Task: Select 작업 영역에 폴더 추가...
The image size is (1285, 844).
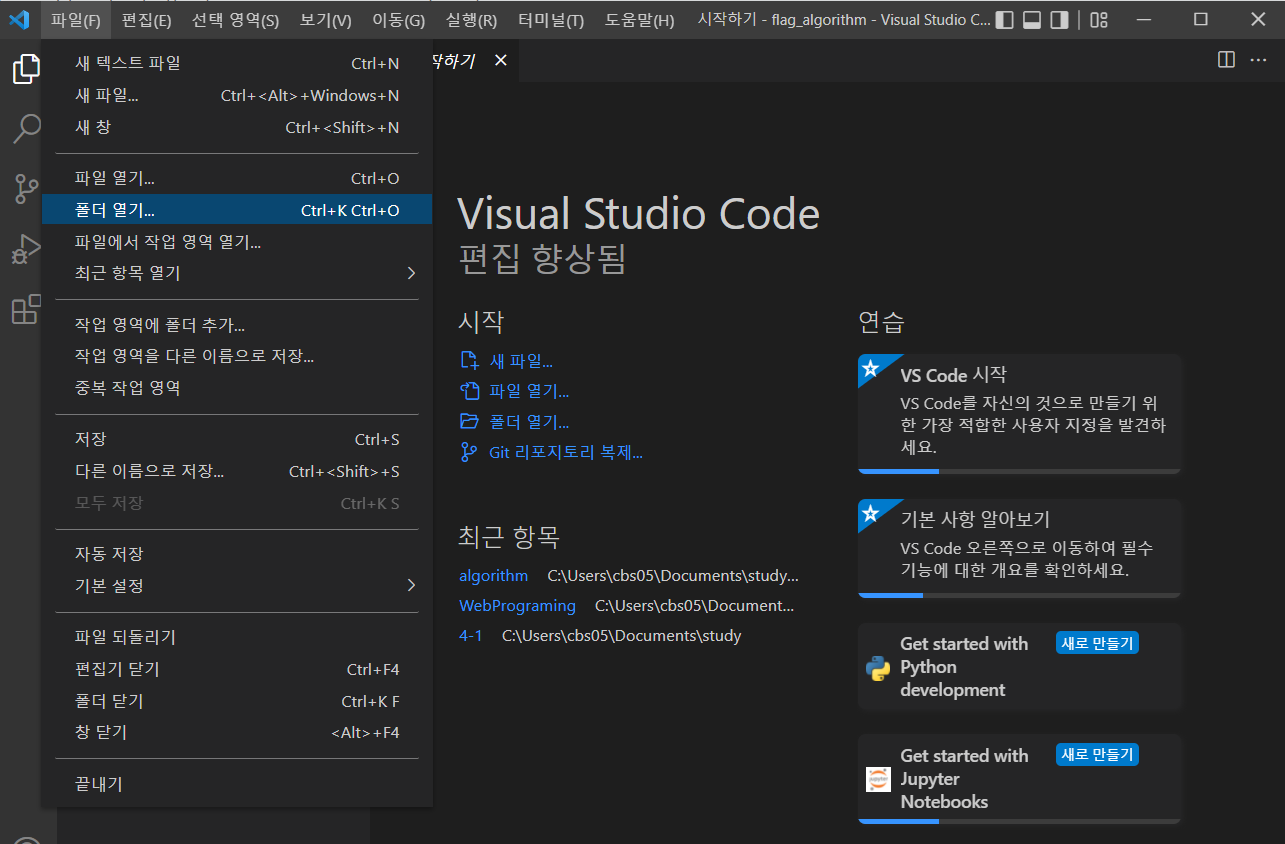Action: tap(236, 325)
